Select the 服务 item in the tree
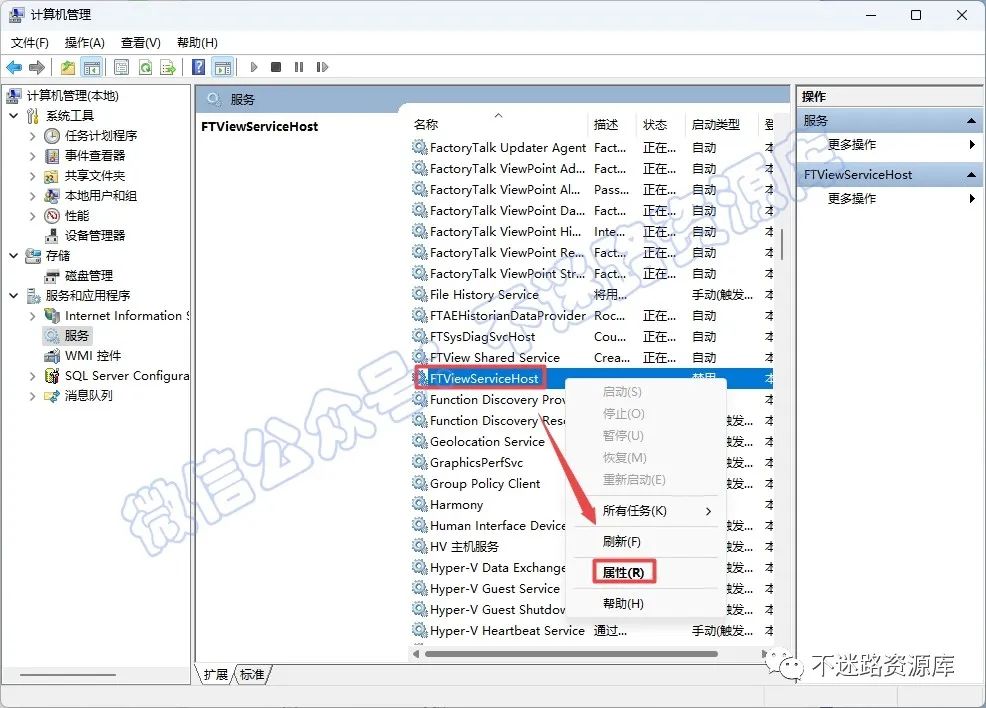Image resolution: width=986 pixels, height=708 pixels. (68, 336)
